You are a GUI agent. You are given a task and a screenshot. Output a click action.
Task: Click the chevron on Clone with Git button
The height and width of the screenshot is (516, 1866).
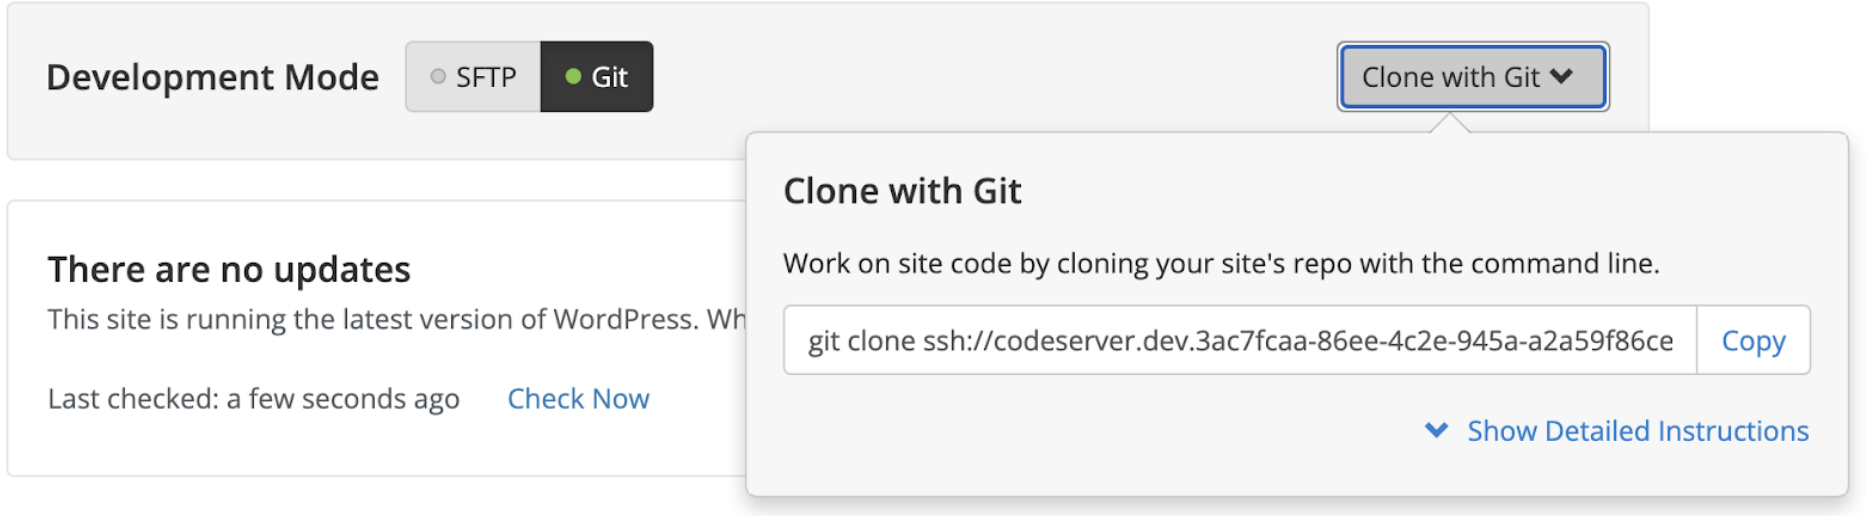click(1561, 77)
